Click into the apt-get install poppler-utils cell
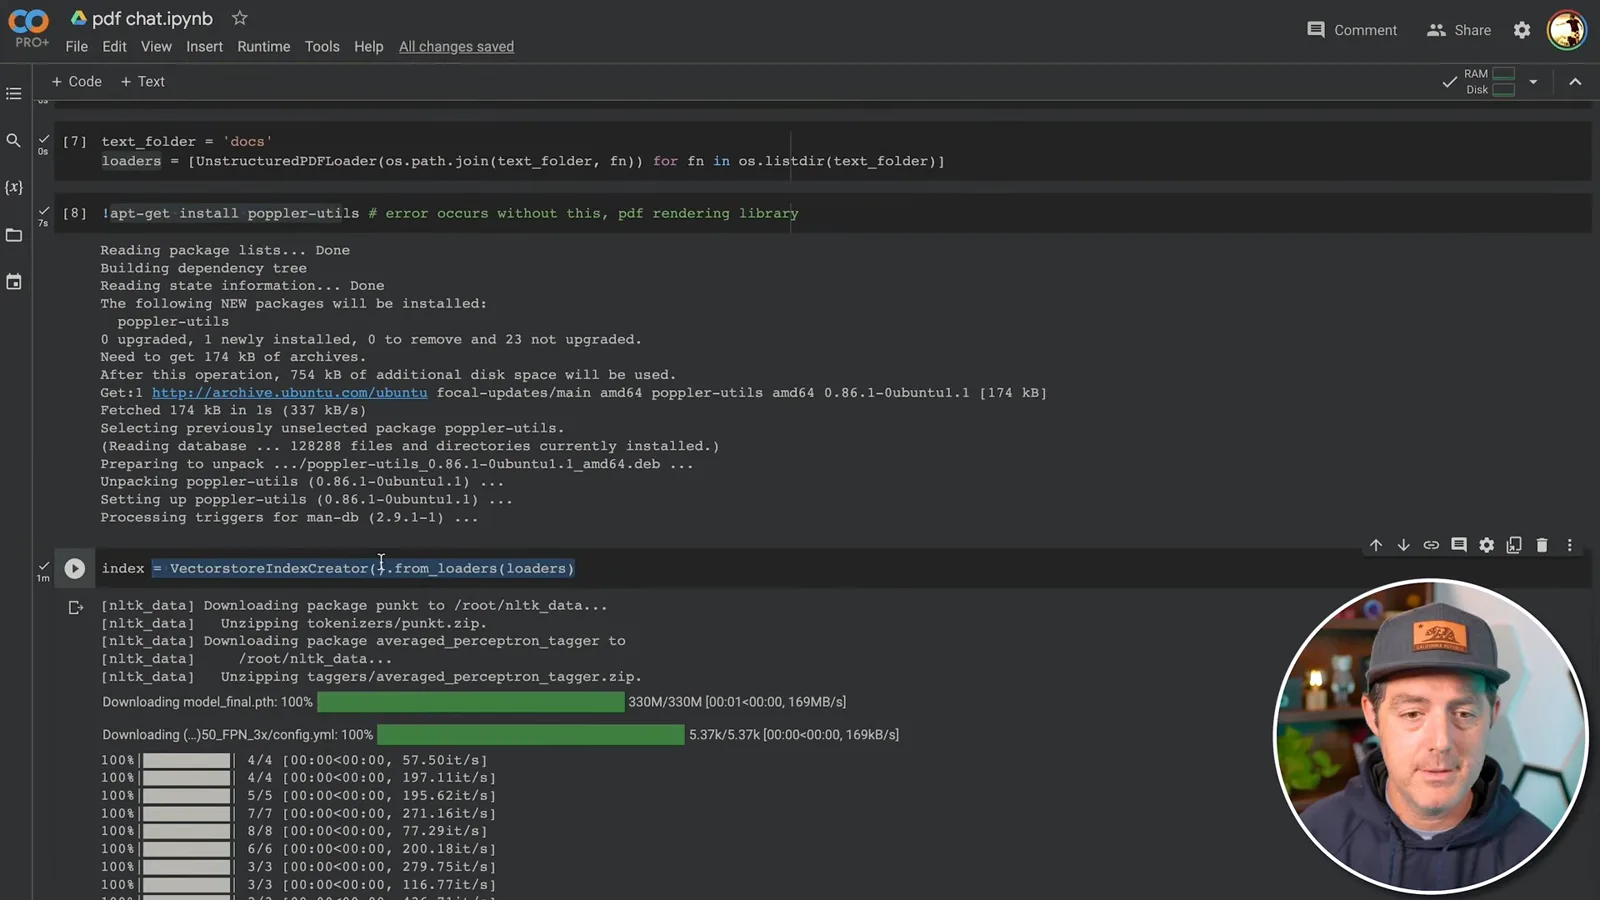The width and height of the screenshot is (1600, 900). coord(449,213)
